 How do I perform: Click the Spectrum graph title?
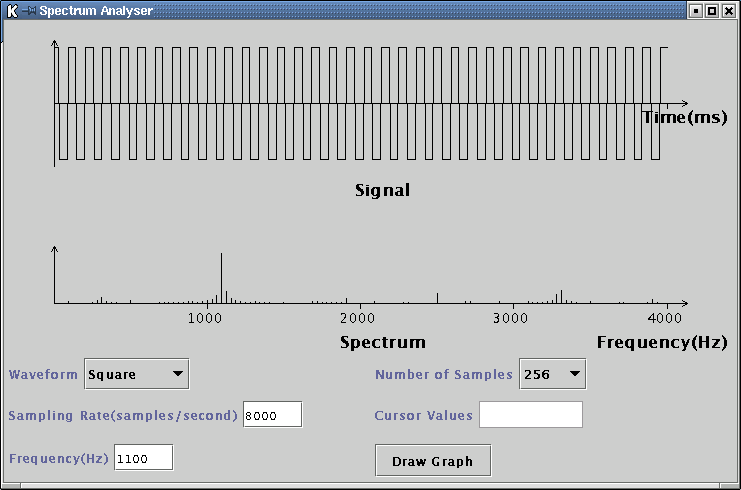(383, 342)
